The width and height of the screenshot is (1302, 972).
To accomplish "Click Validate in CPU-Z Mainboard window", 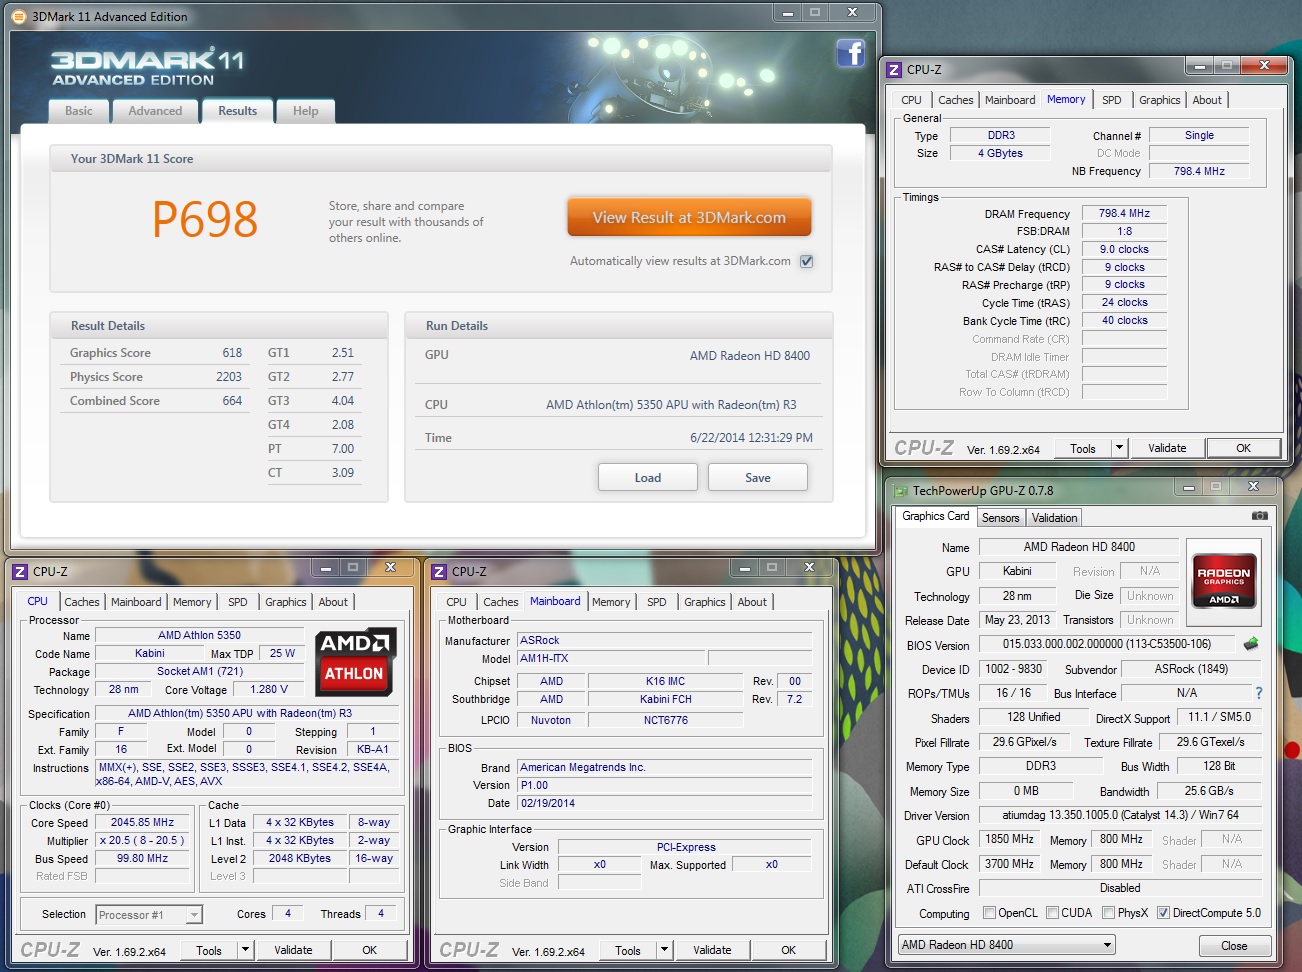I will click(712, 950).
